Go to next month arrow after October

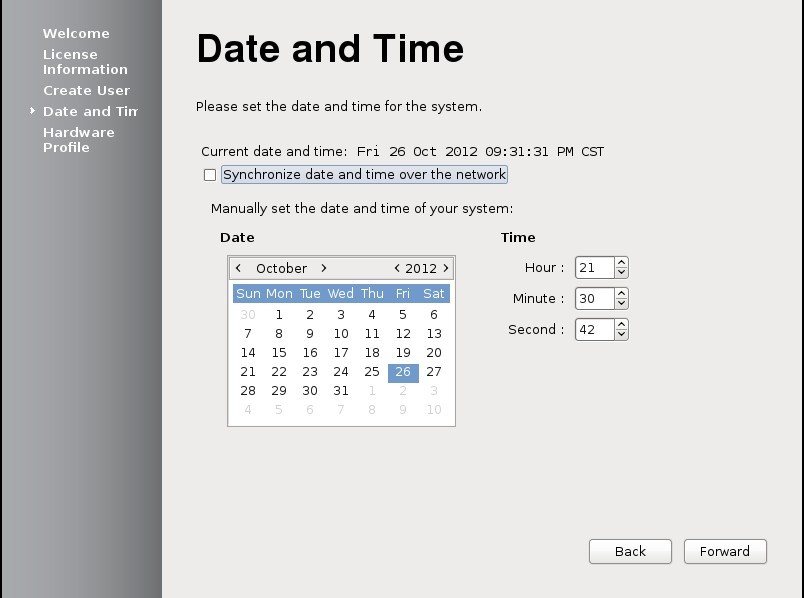pos(324,268)
